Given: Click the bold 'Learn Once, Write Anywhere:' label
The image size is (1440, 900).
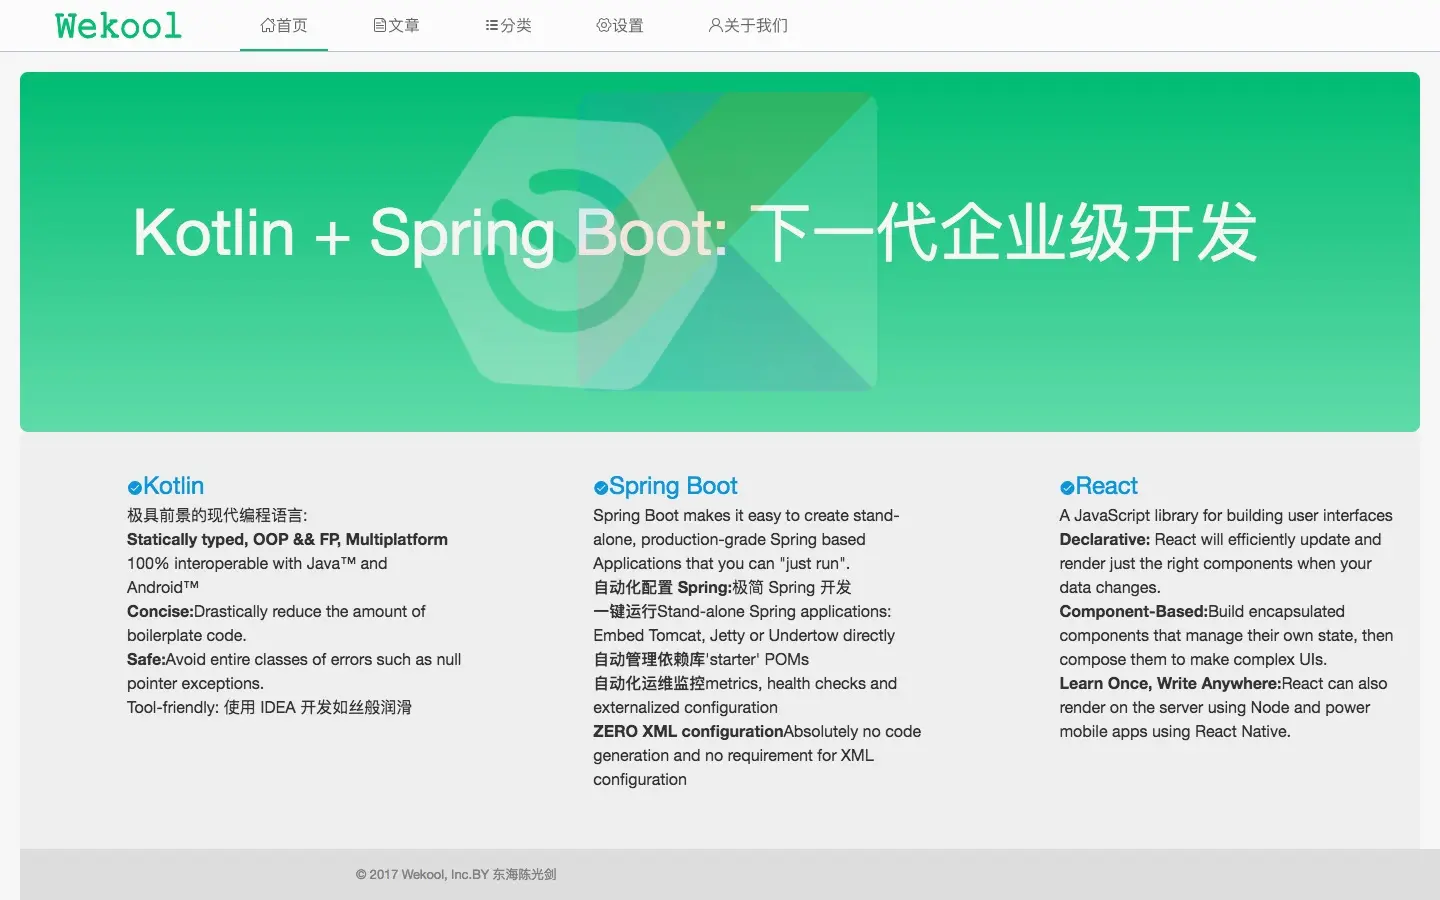Looking at the screenshot, I should point(1170,684).
